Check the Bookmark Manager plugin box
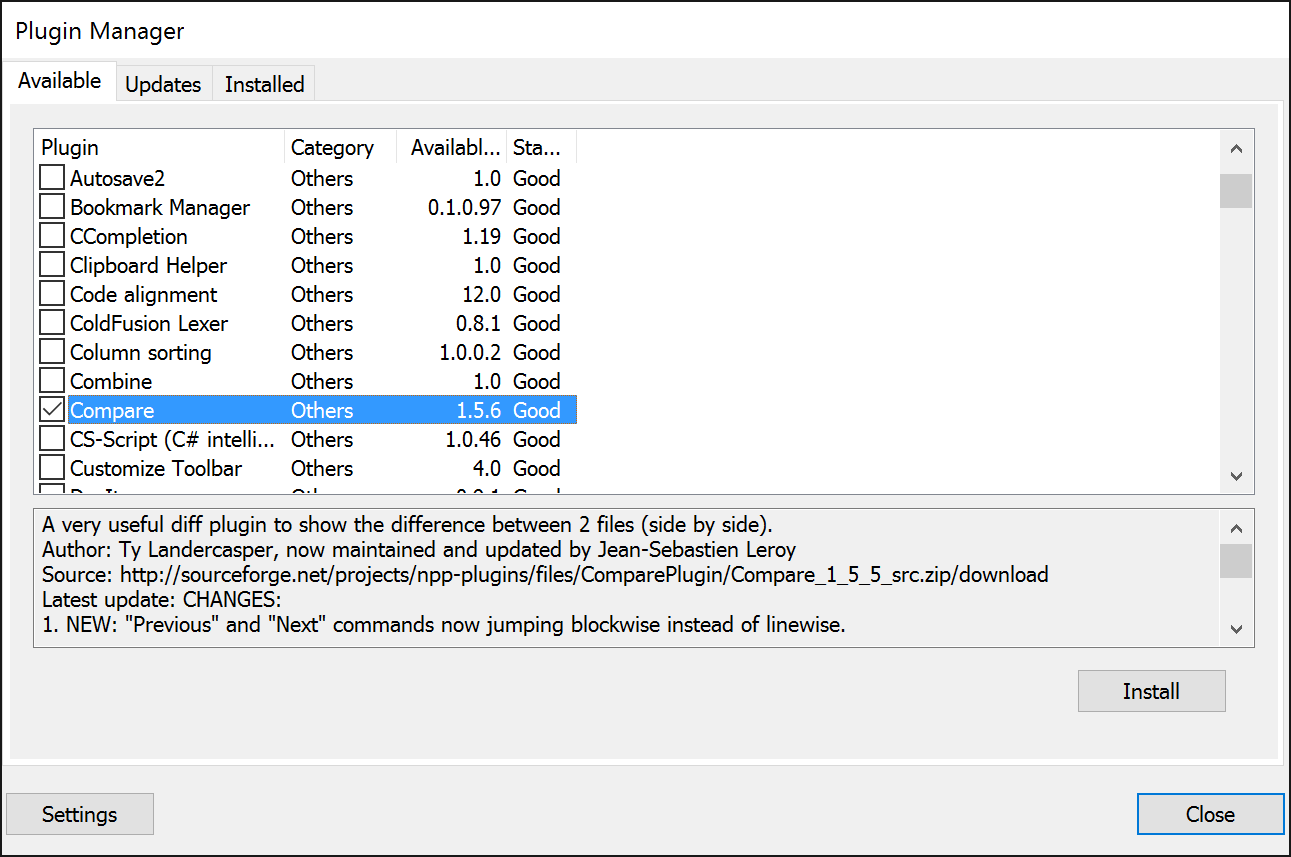The width and height of the screenshot is (1291, 857). point(52,207)
